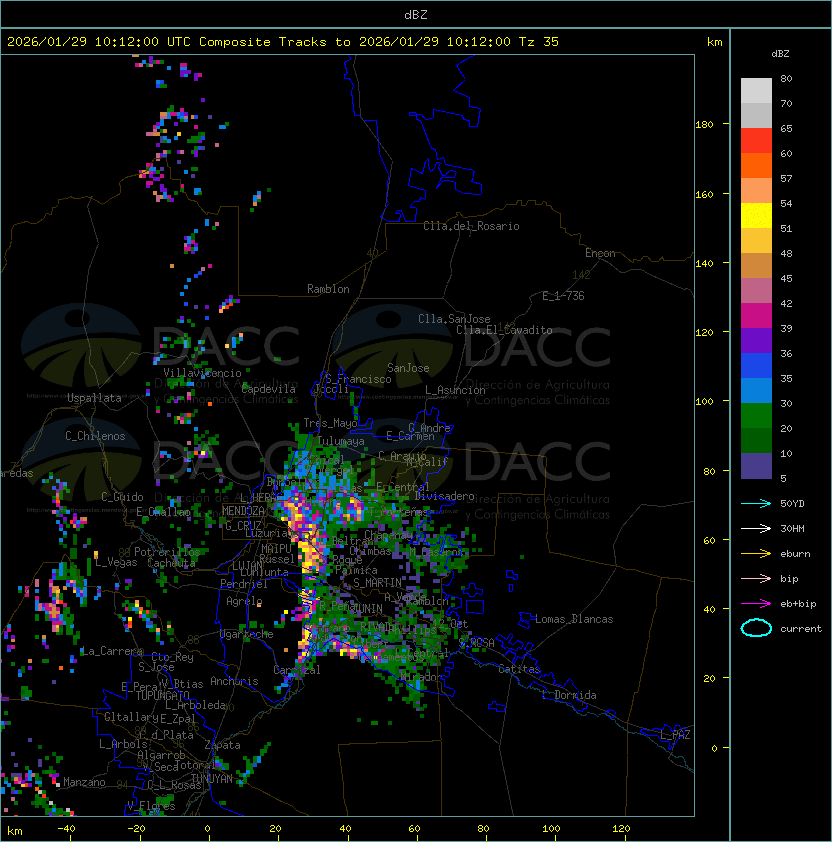Select the light blue 35–30 dBZ swatch
This screenshot has width=832, height=842.
[756, 391]
